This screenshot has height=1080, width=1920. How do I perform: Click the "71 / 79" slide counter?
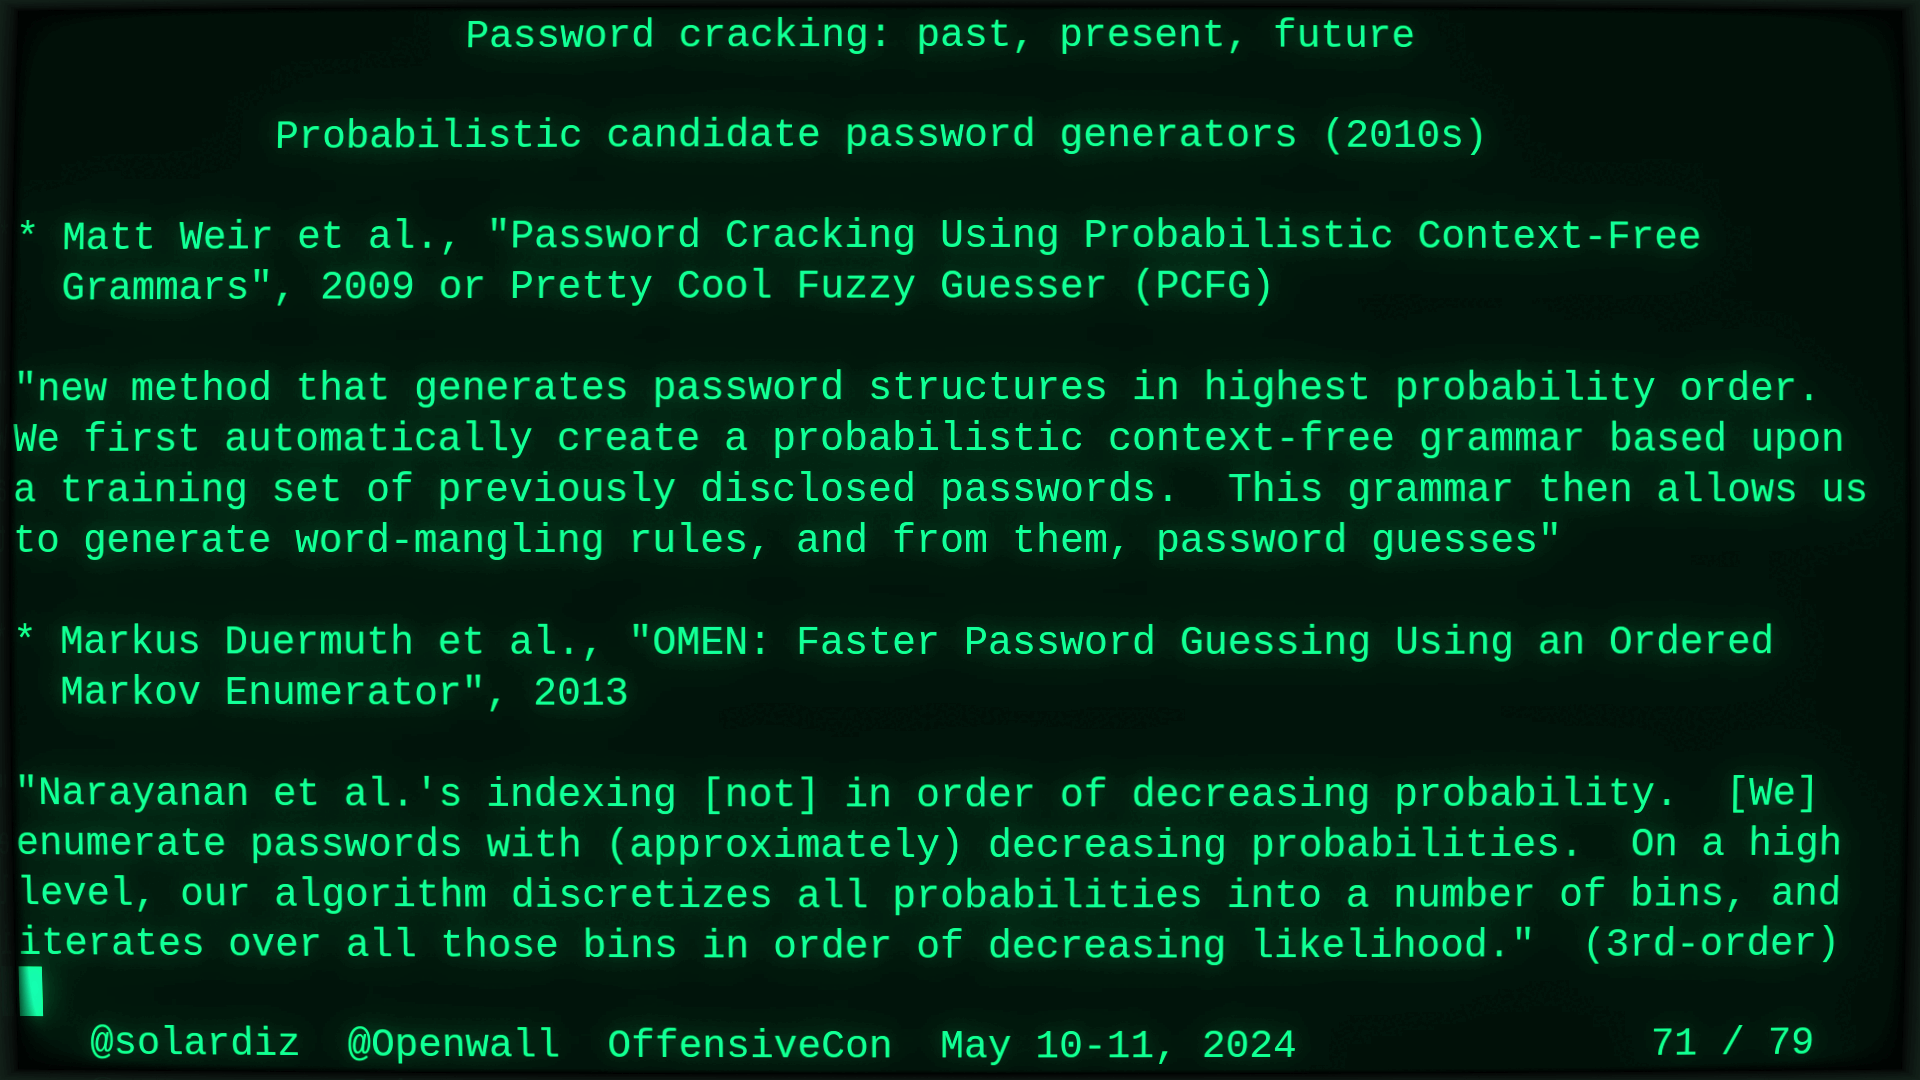[1732, 1043]
